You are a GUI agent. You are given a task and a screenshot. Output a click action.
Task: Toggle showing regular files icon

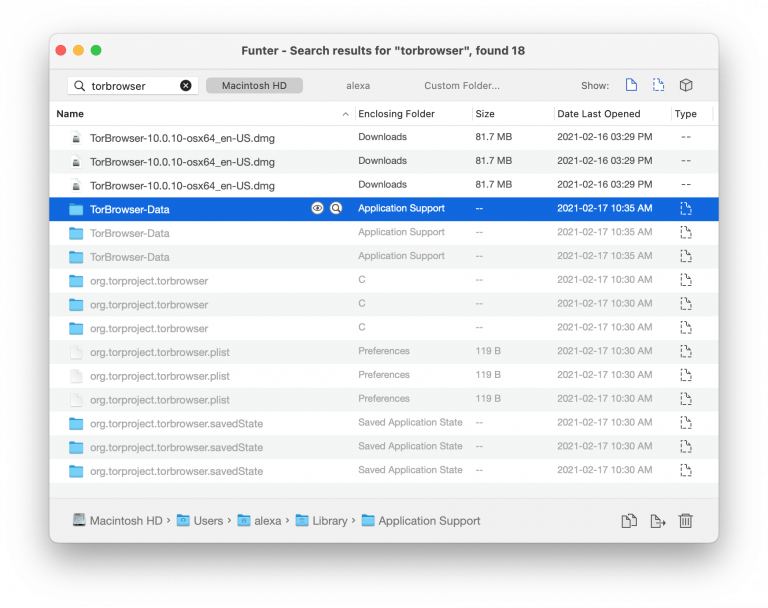coord(631,85)
